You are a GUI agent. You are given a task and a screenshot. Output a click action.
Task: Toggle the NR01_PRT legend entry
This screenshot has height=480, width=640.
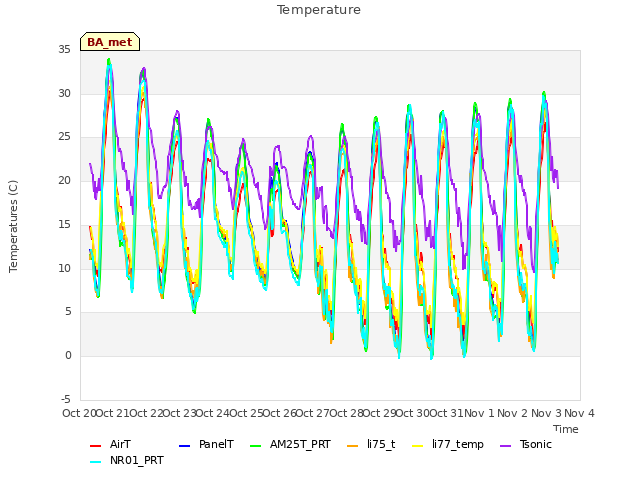point(127,461)
